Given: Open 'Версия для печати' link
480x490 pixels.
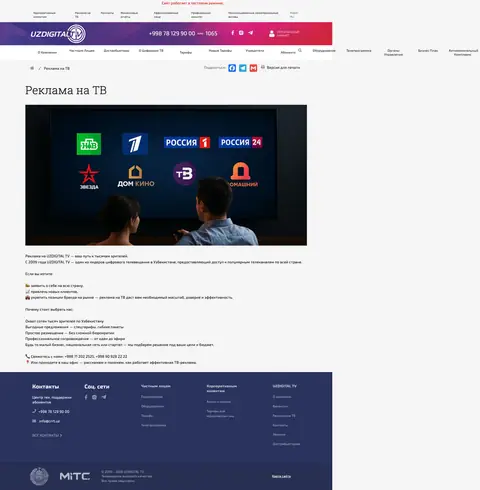Looking at the screenshot, I should coord(283,68).
